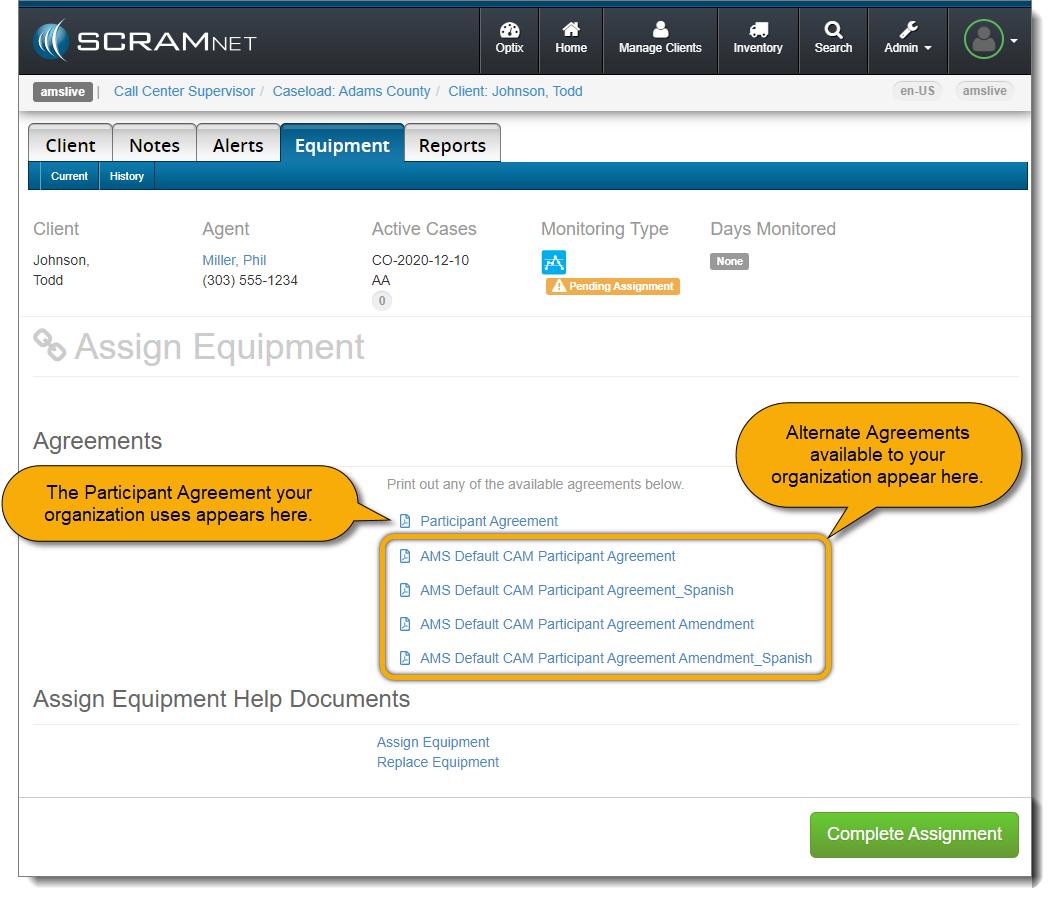Open the user profile avatar dropdown
The image size is (1052, 897).
pos(990,40)
